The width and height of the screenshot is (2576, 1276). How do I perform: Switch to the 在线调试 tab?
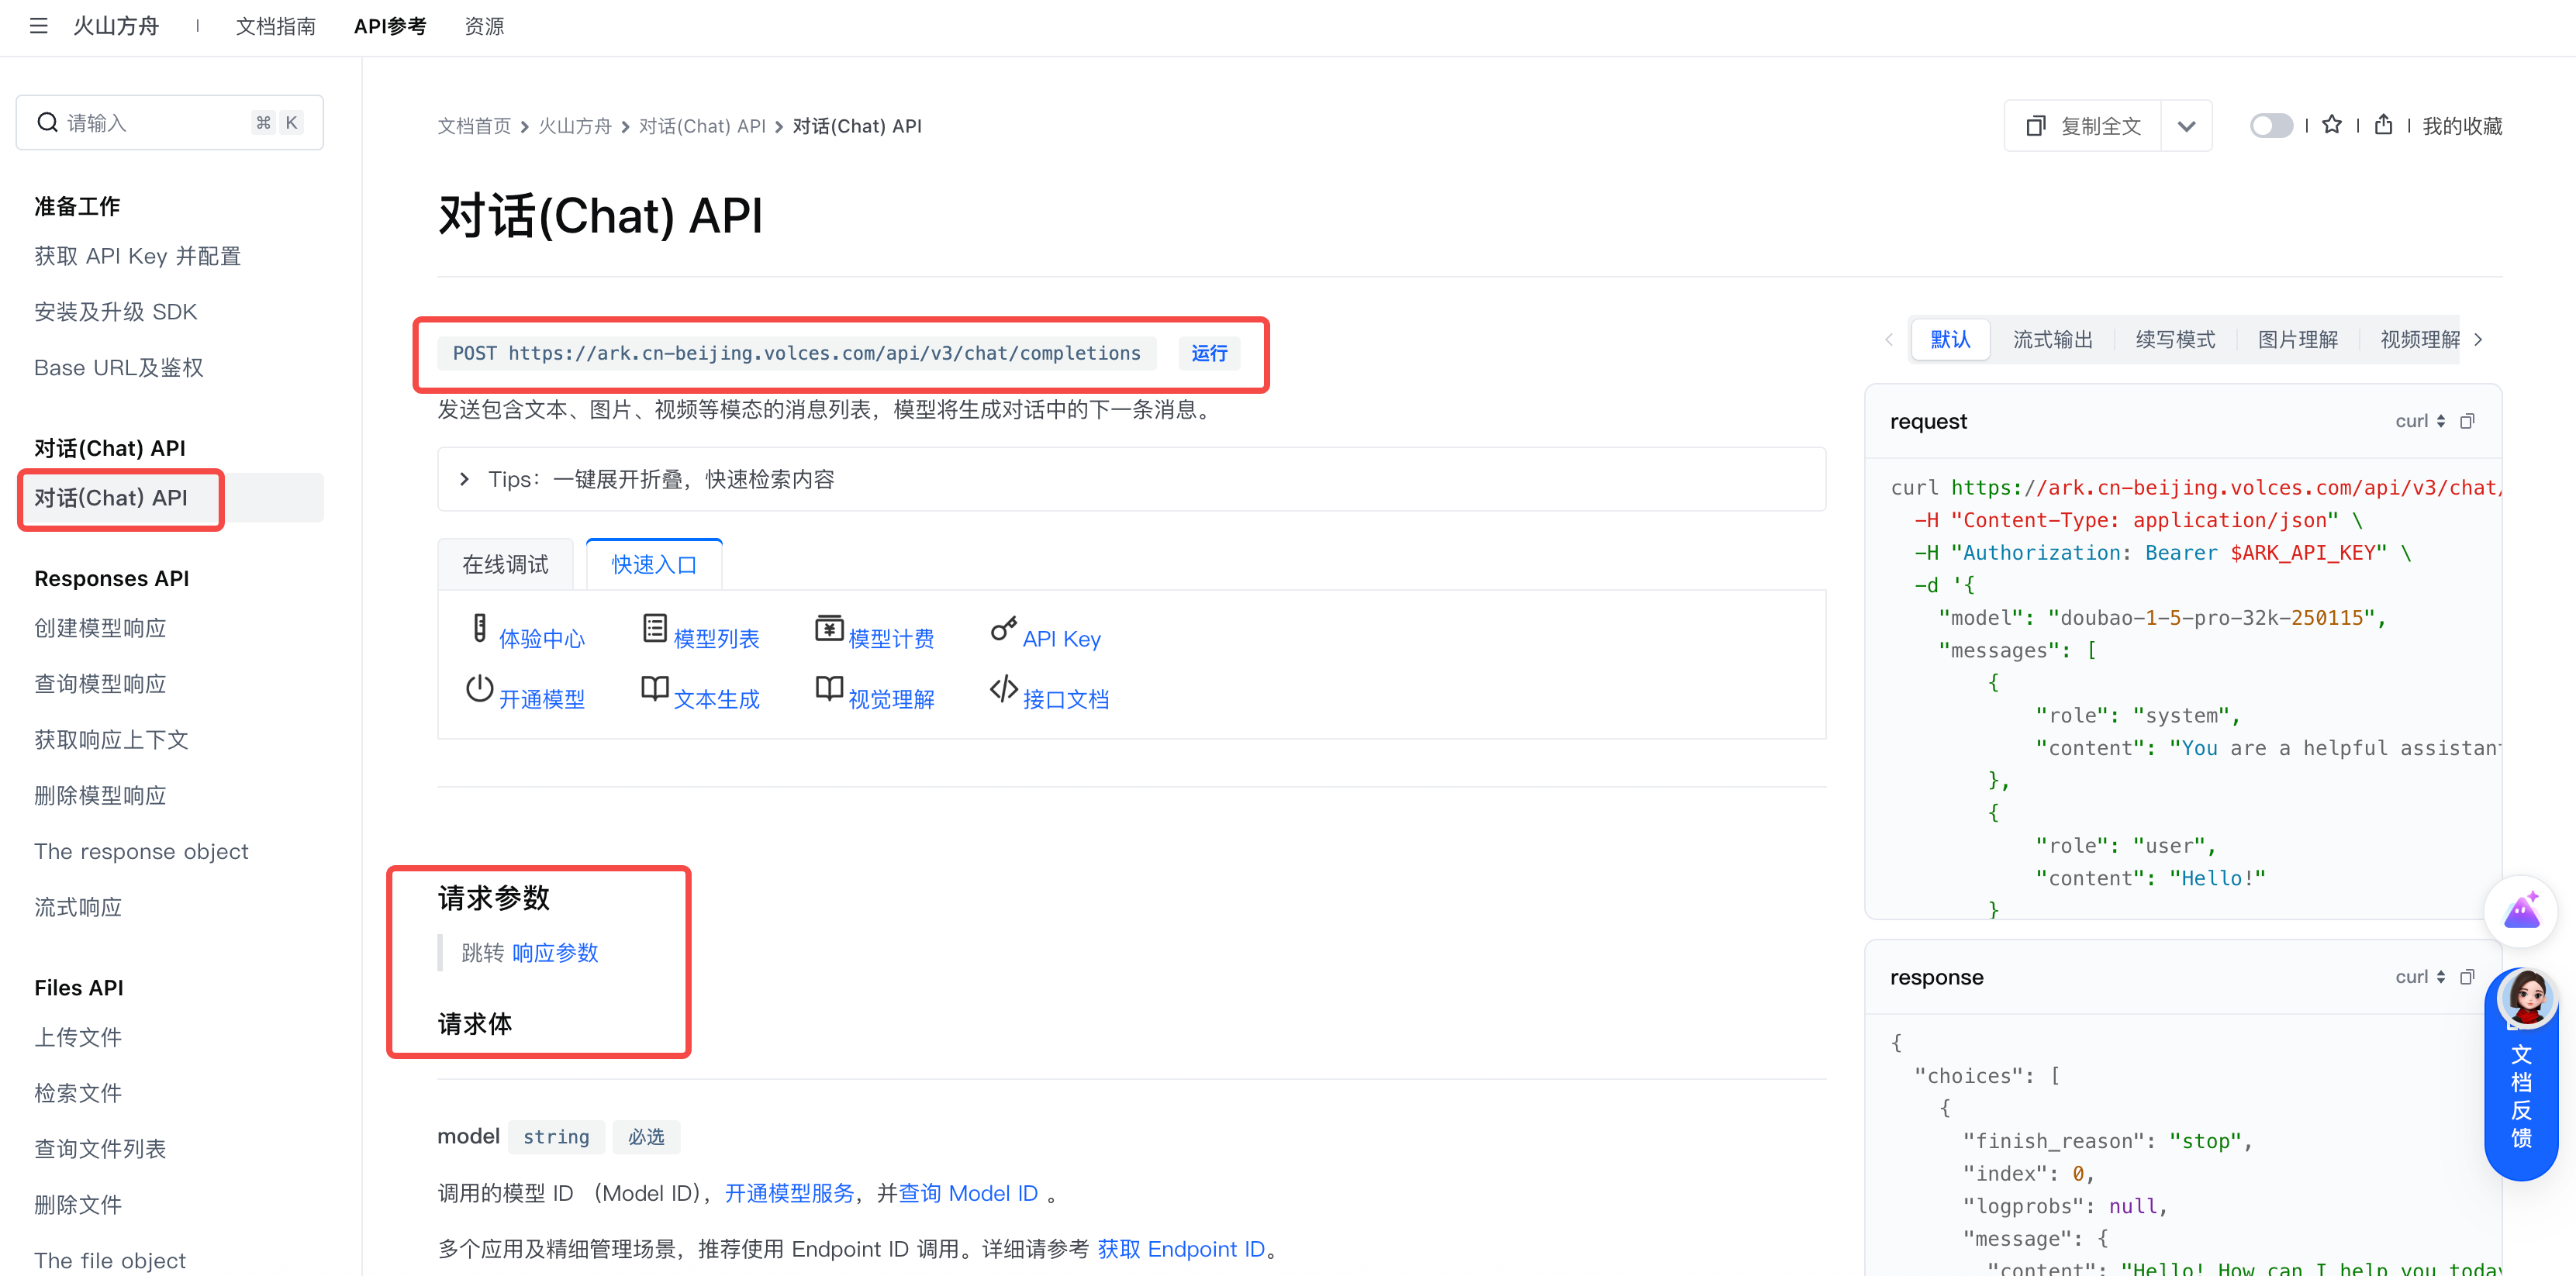(x=505, y=565)
